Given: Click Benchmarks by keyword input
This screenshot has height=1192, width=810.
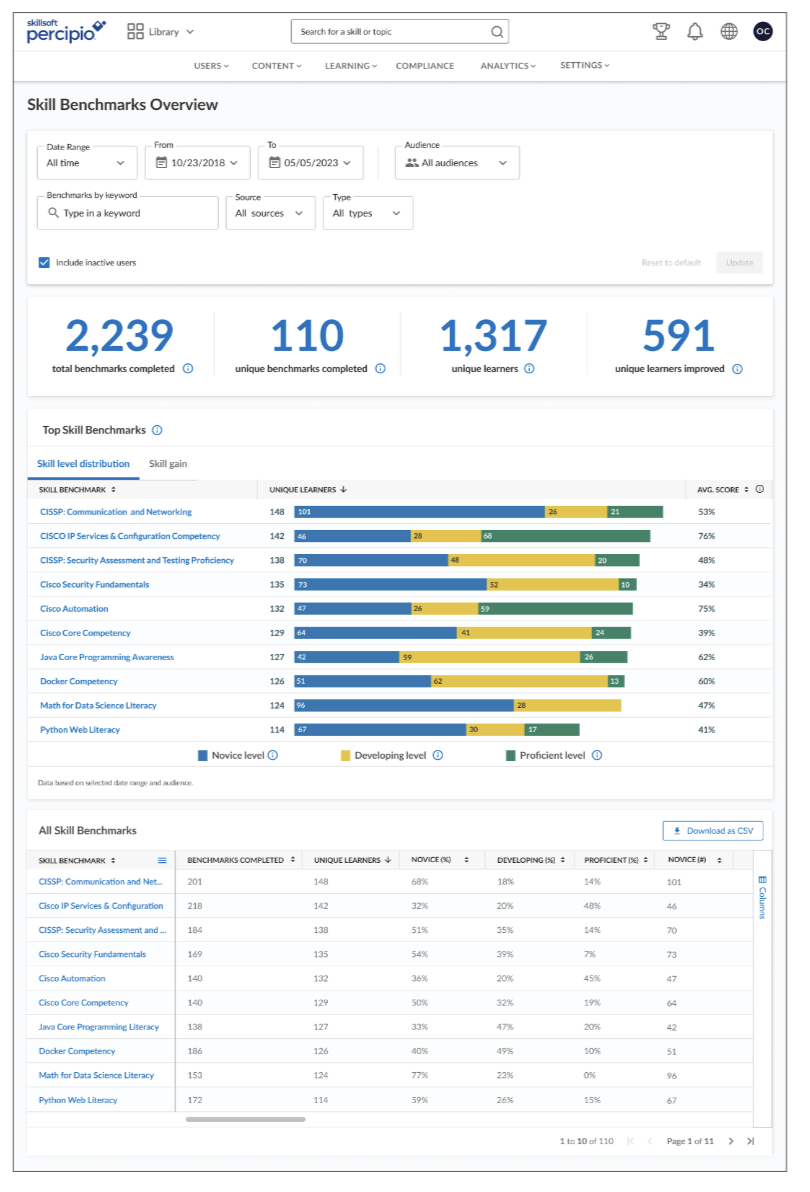Looking at the screenshot, I should 128,213.
